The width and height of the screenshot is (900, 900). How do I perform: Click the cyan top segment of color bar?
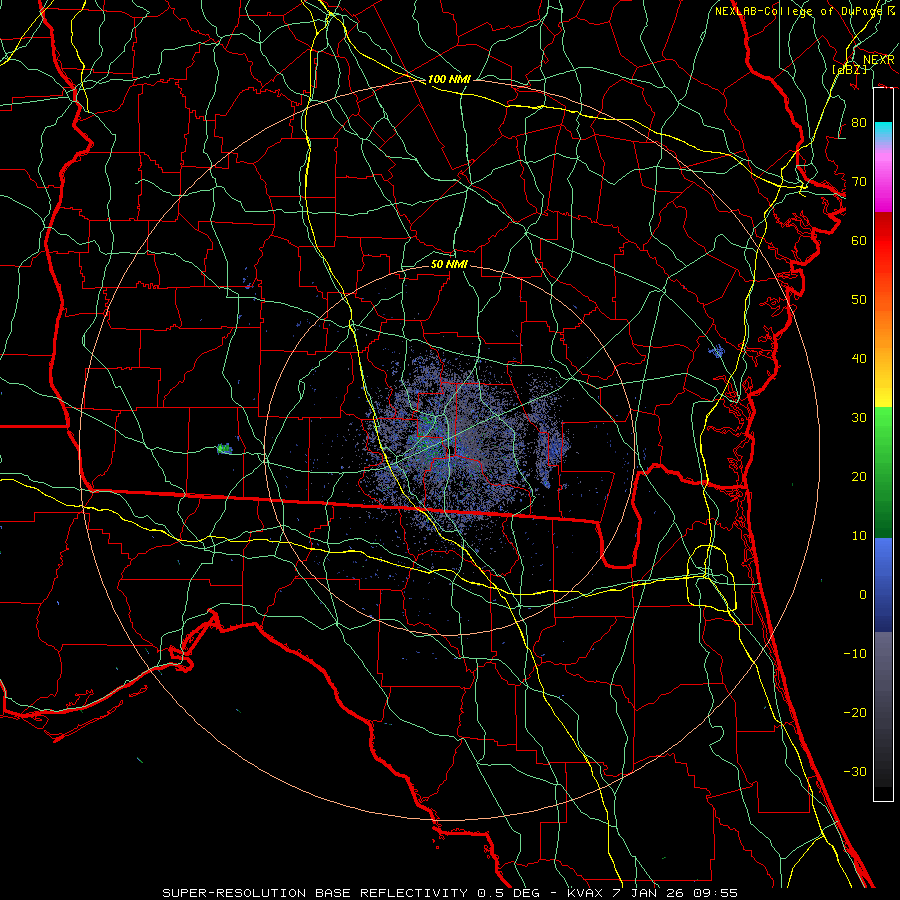pyautogui.click(x=883, y=131)
